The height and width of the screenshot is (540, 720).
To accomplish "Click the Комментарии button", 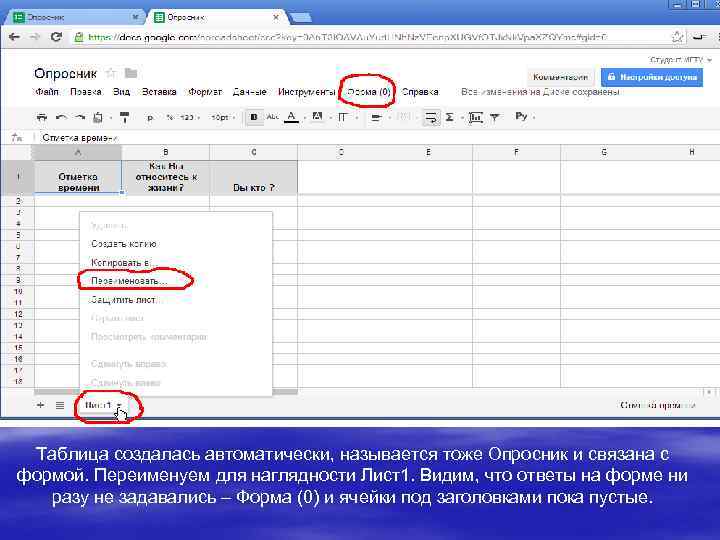I will [x=560, y=77].
